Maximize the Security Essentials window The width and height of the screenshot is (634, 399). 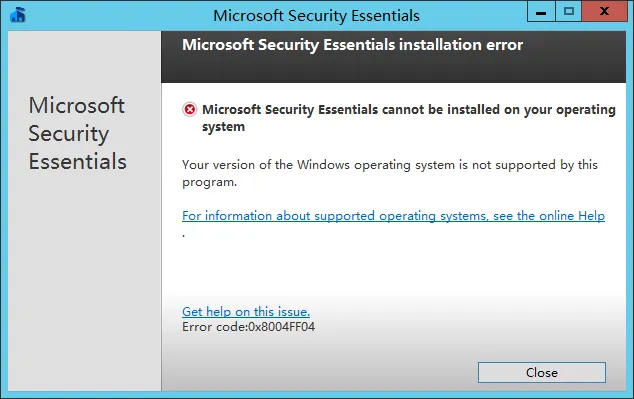[x=568, y=11]
